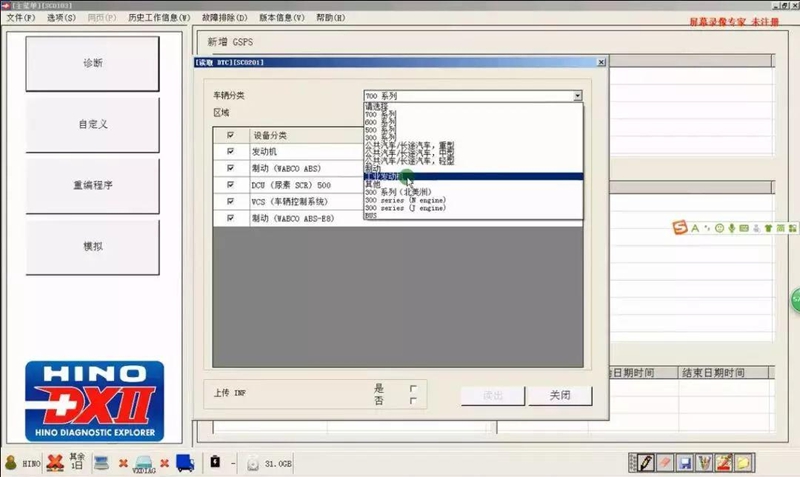Image resolution: width=800 pixels, height=477 pixels.
Task: Check the 是 option for 上传 INF
Action: [x=412, y=388]
